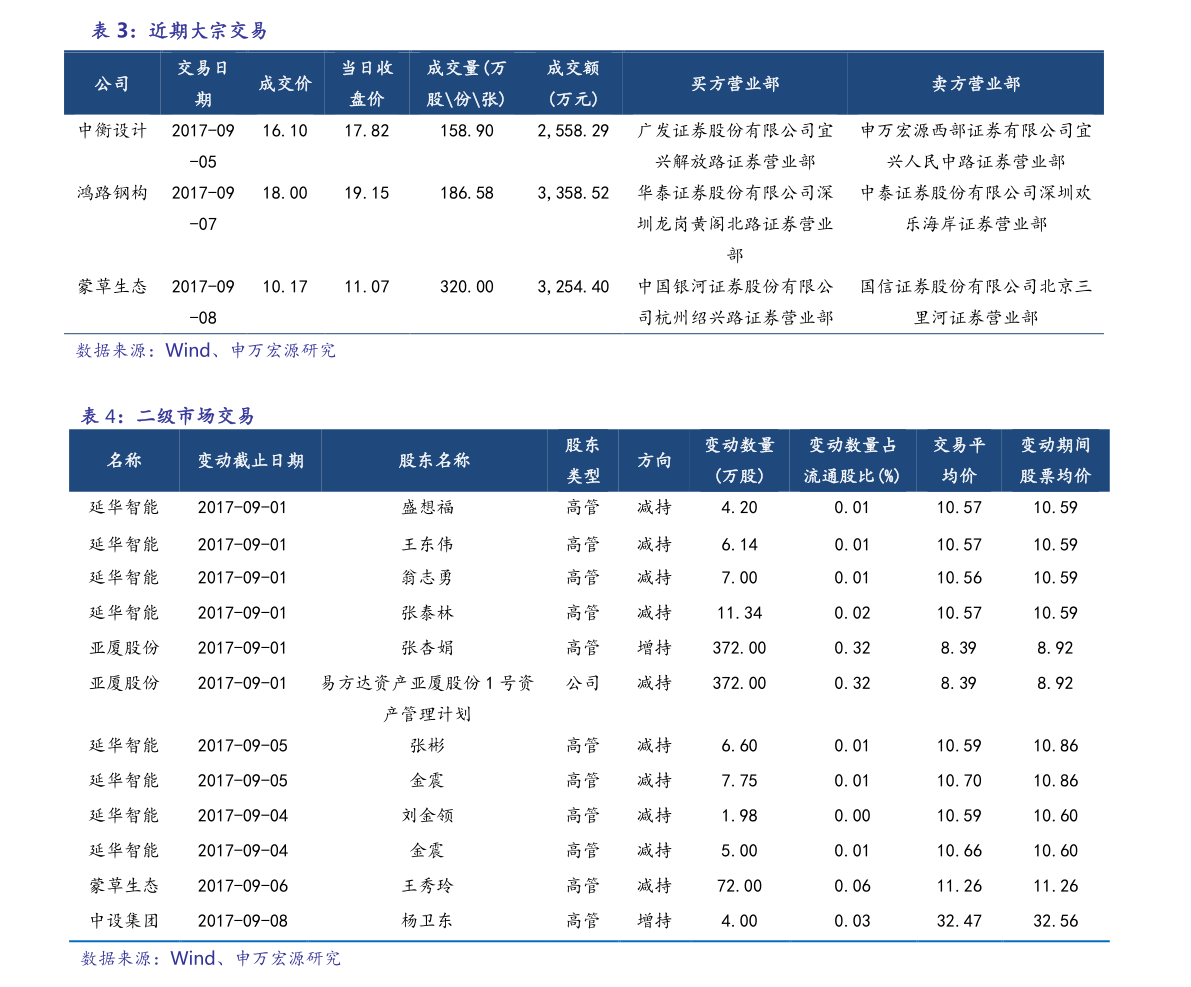1191x987 pixels.
Task: Select the 变动期间股票均价 column header
Action: point(1055,461)
